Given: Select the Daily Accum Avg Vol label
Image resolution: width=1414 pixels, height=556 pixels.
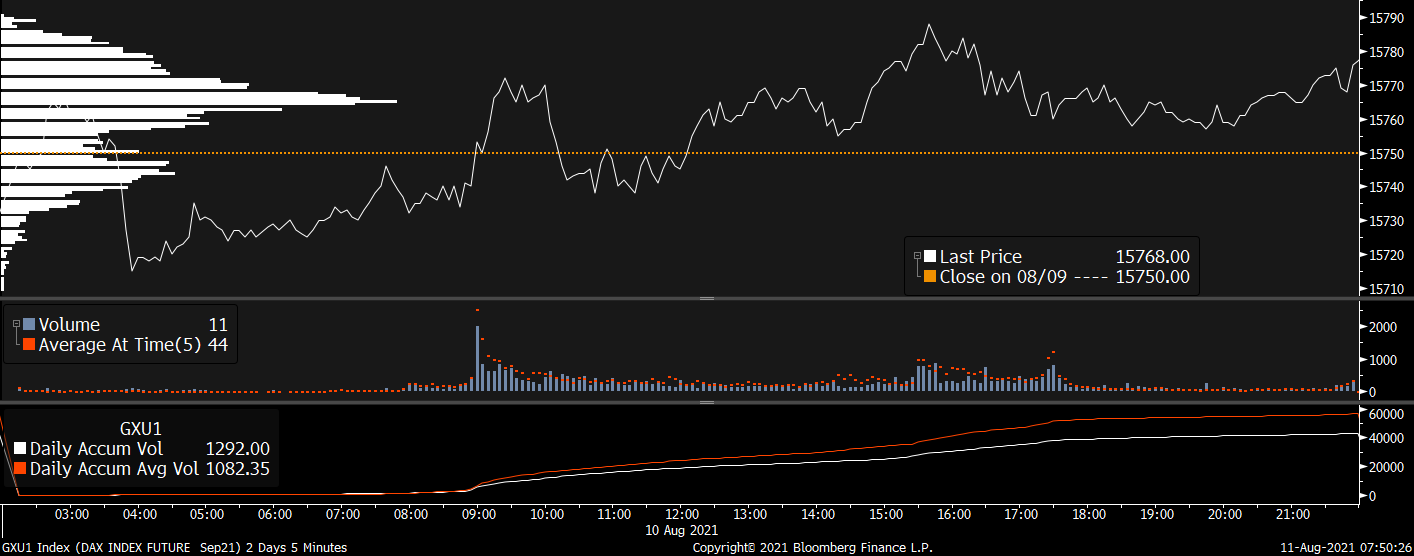Looking at the screenshot, I should pos(114,468).
